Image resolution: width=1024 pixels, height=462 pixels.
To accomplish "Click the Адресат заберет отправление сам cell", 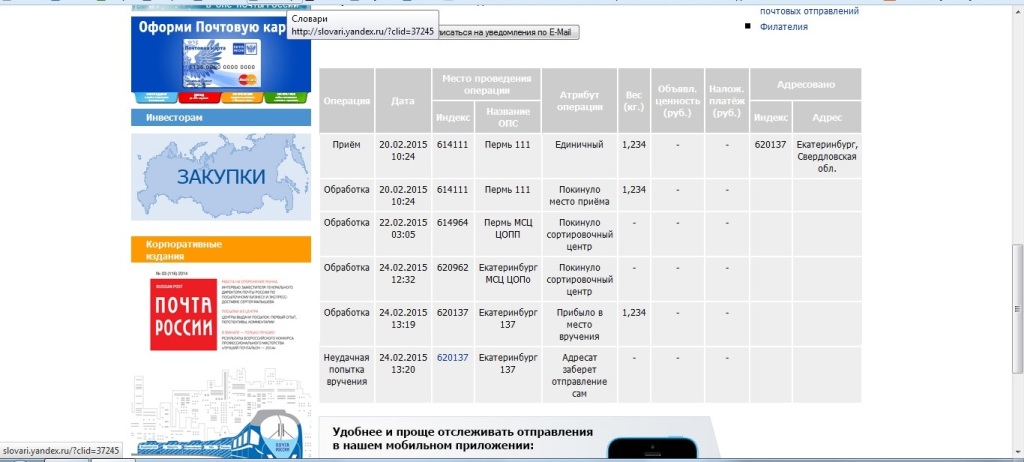I will 579,375.
